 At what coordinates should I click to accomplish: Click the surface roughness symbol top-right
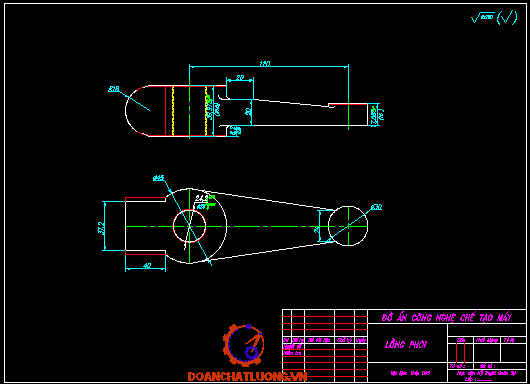pos(483,18)
